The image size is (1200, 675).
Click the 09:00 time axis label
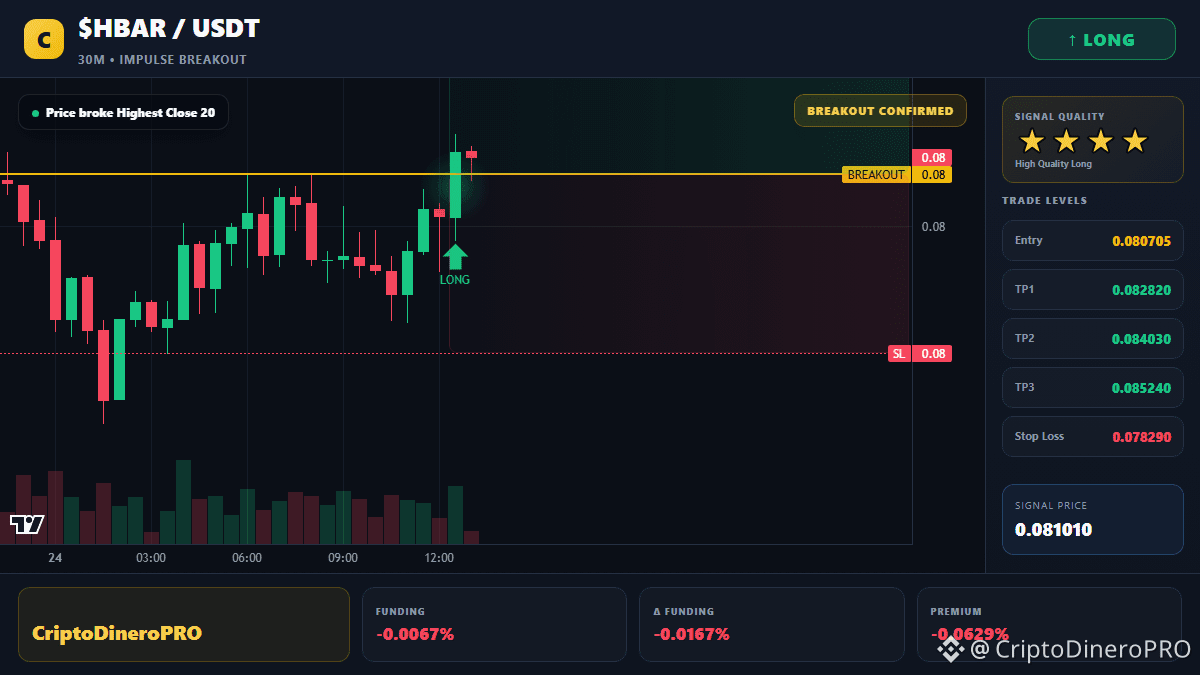coord(343,558)
